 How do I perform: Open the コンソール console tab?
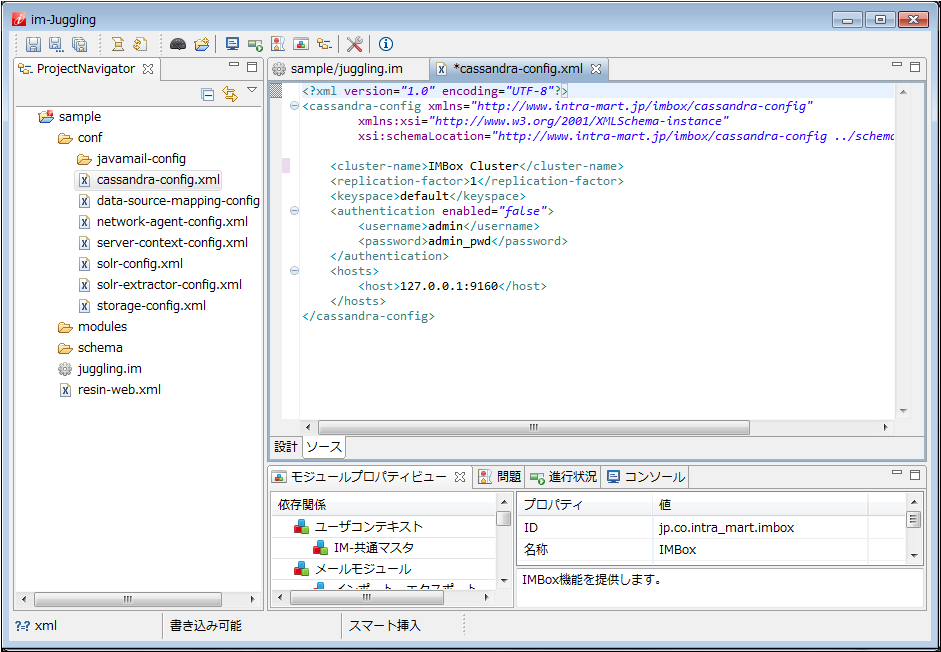pos(645,477)
